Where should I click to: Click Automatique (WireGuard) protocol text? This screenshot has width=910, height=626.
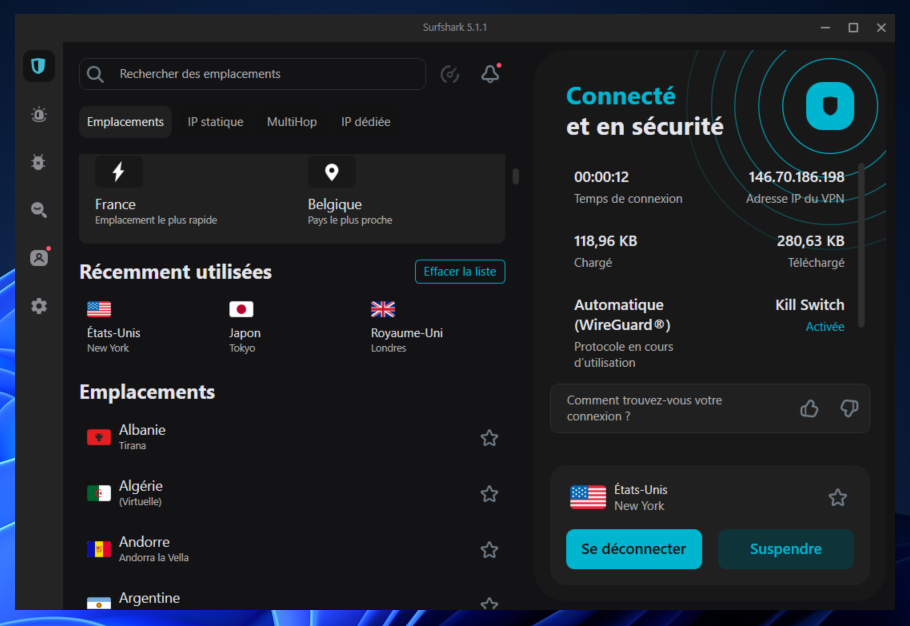[622, 315]
